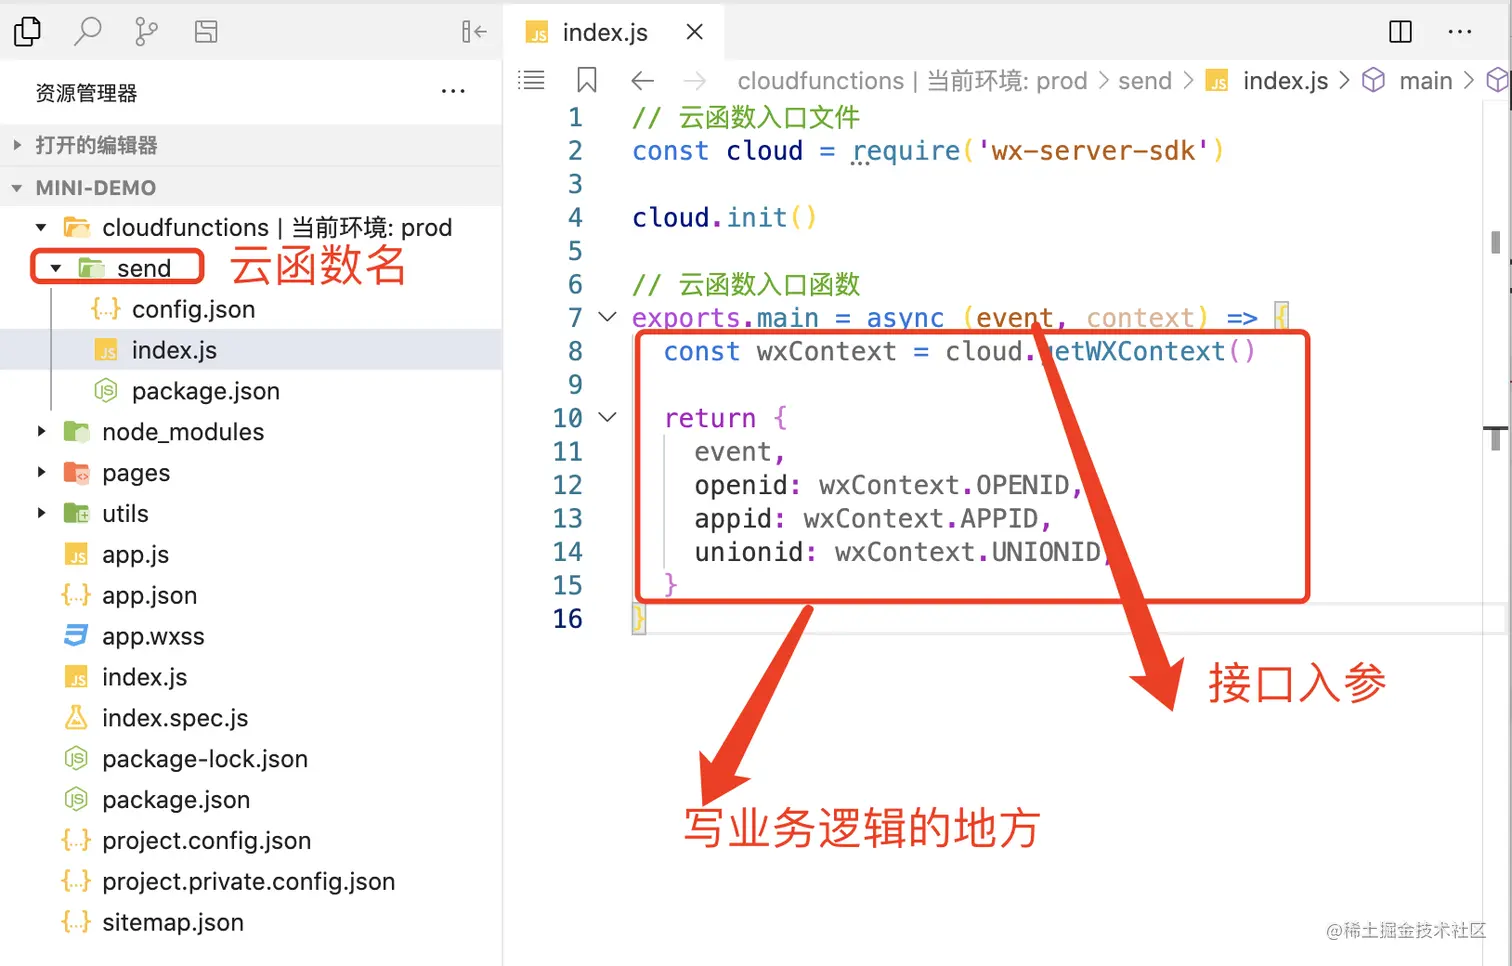Go back with left arrow
Screen dimensions: 1512x966
click(643, 81)
